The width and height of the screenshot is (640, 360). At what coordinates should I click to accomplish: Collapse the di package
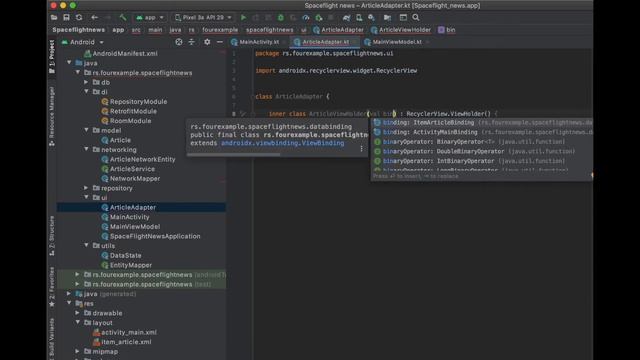pyautogui.click(x=86, y=92)
